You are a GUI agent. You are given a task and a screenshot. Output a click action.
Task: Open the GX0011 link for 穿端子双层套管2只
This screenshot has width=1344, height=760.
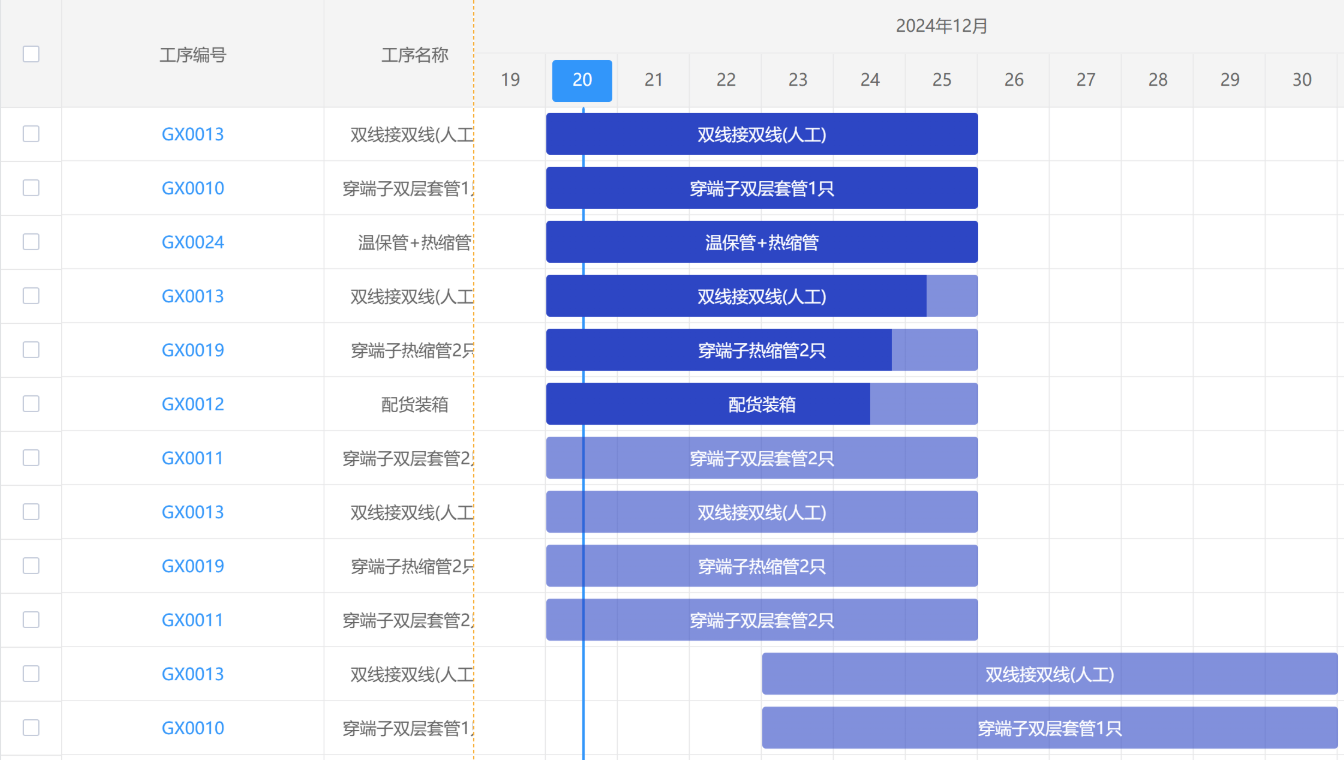tap(192, 457)
